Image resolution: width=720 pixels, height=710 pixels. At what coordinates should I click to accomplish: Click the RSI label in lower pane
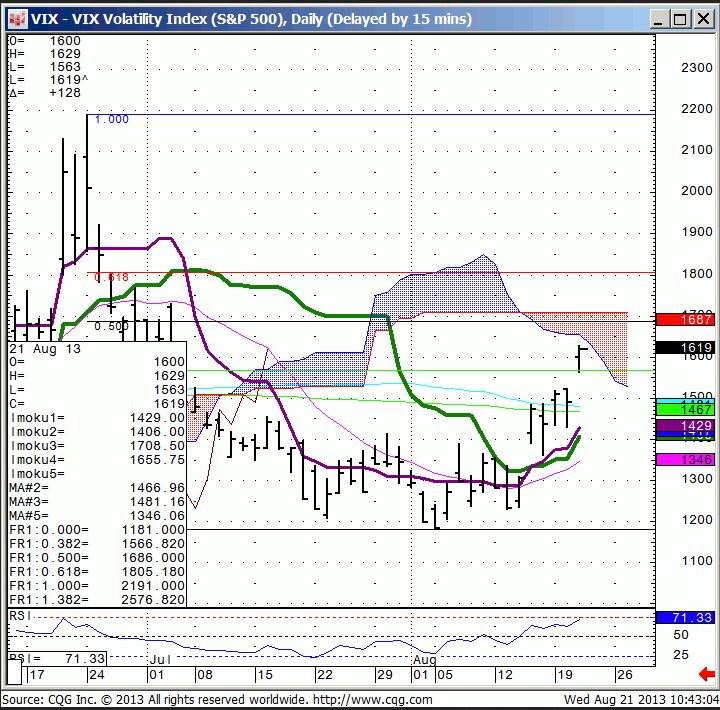coord(20,615)
